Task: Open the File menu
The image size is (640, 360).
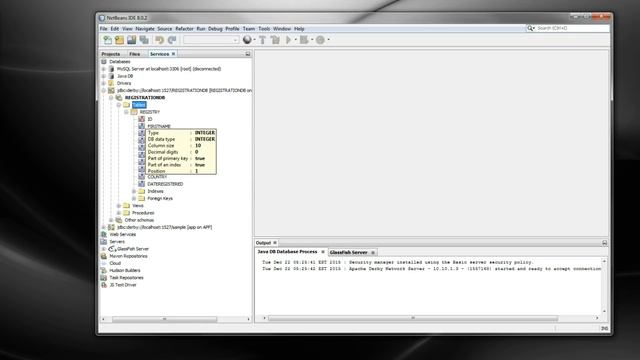Action: (104, 29)
